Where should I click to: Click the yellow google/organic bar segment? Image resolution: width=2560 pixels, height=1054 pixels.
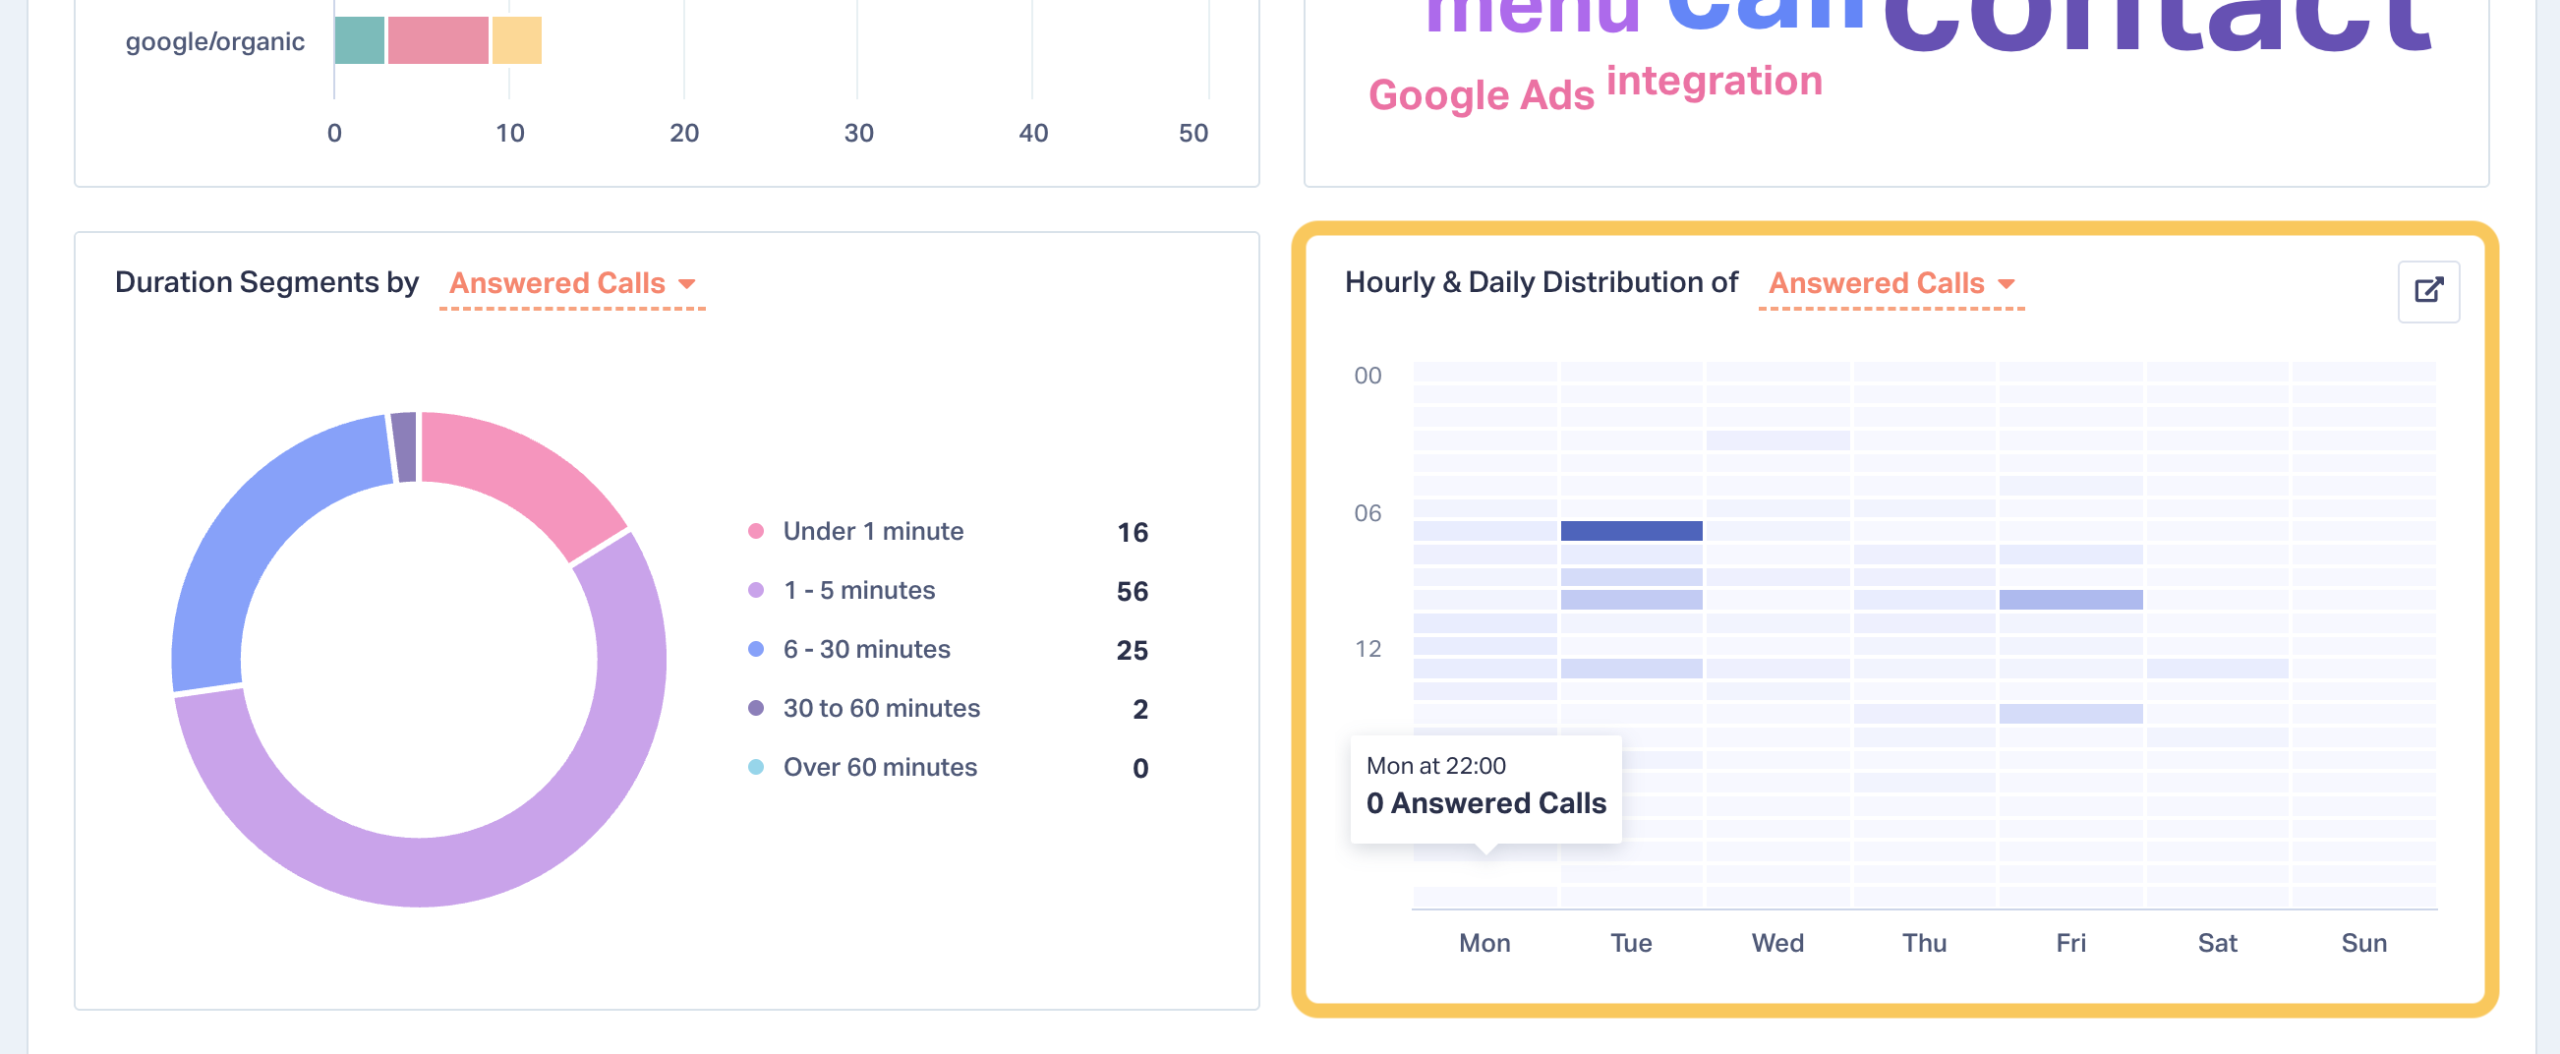(517, 41)
